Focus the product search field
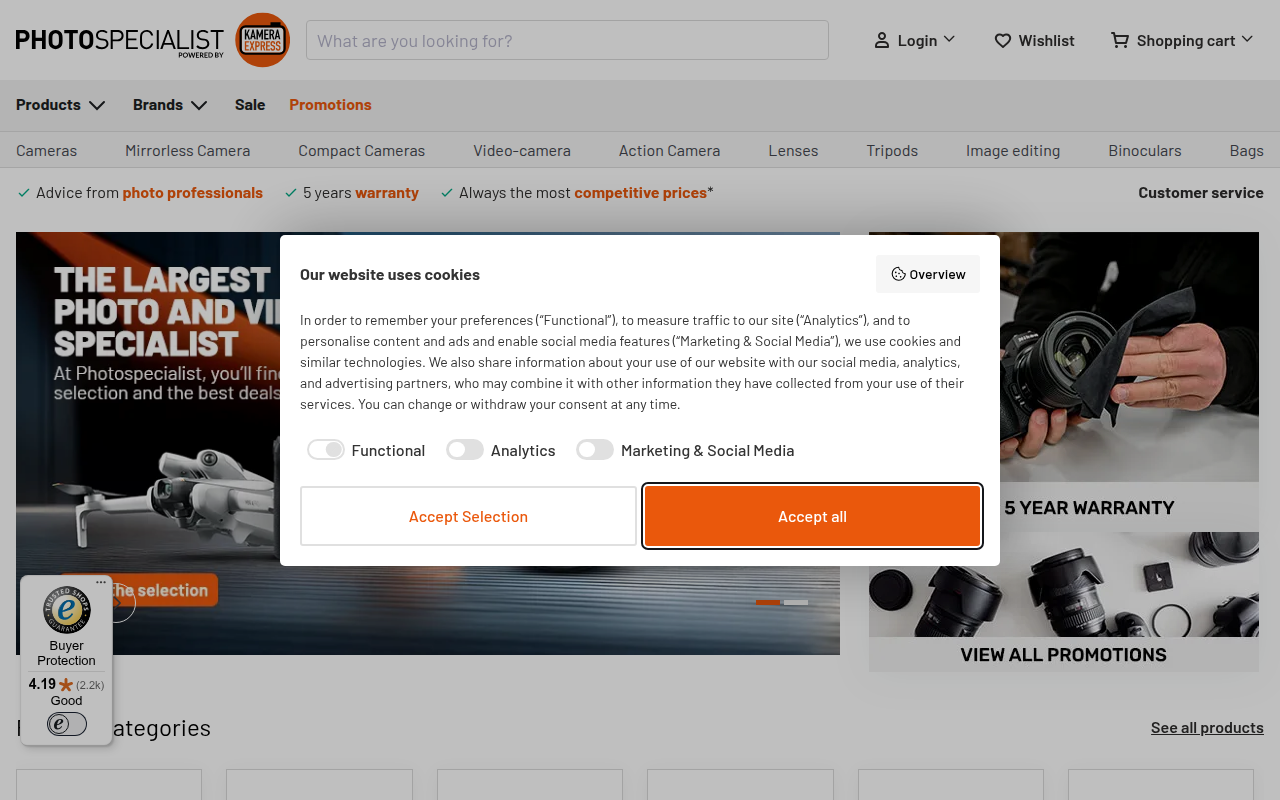Image resolution: width=1280 pixels, height=800 pixels. [567, 40]
